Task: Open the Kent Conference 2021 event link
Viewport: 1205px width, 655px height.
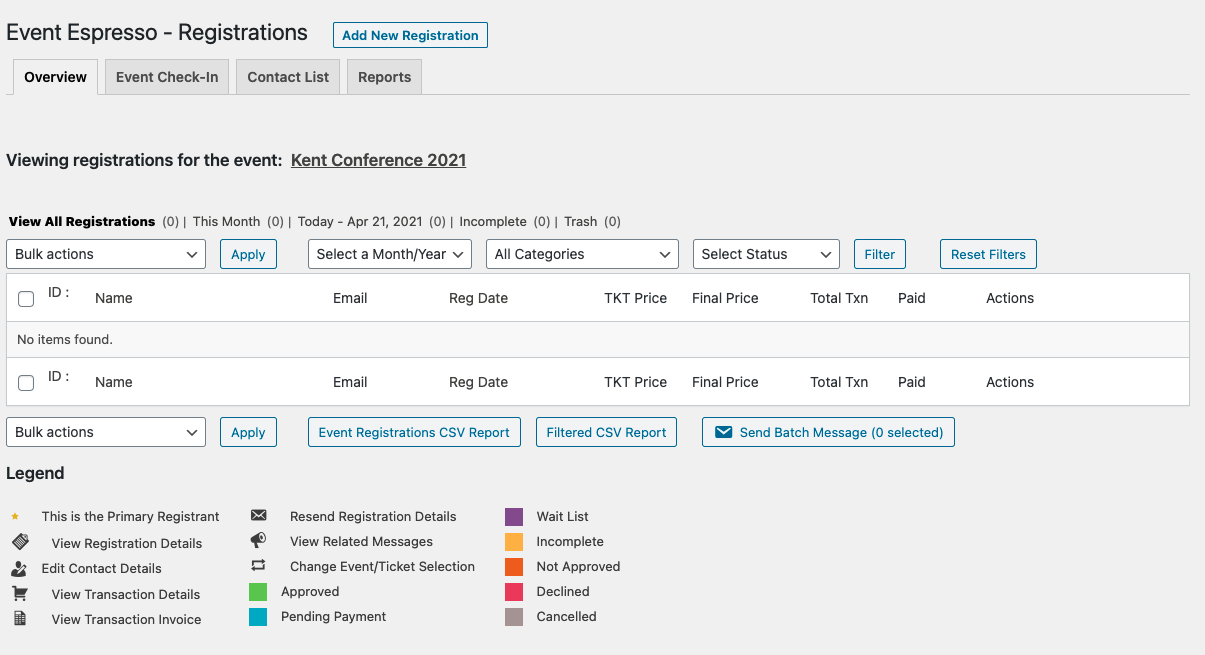Action: [x=378, y=160]
